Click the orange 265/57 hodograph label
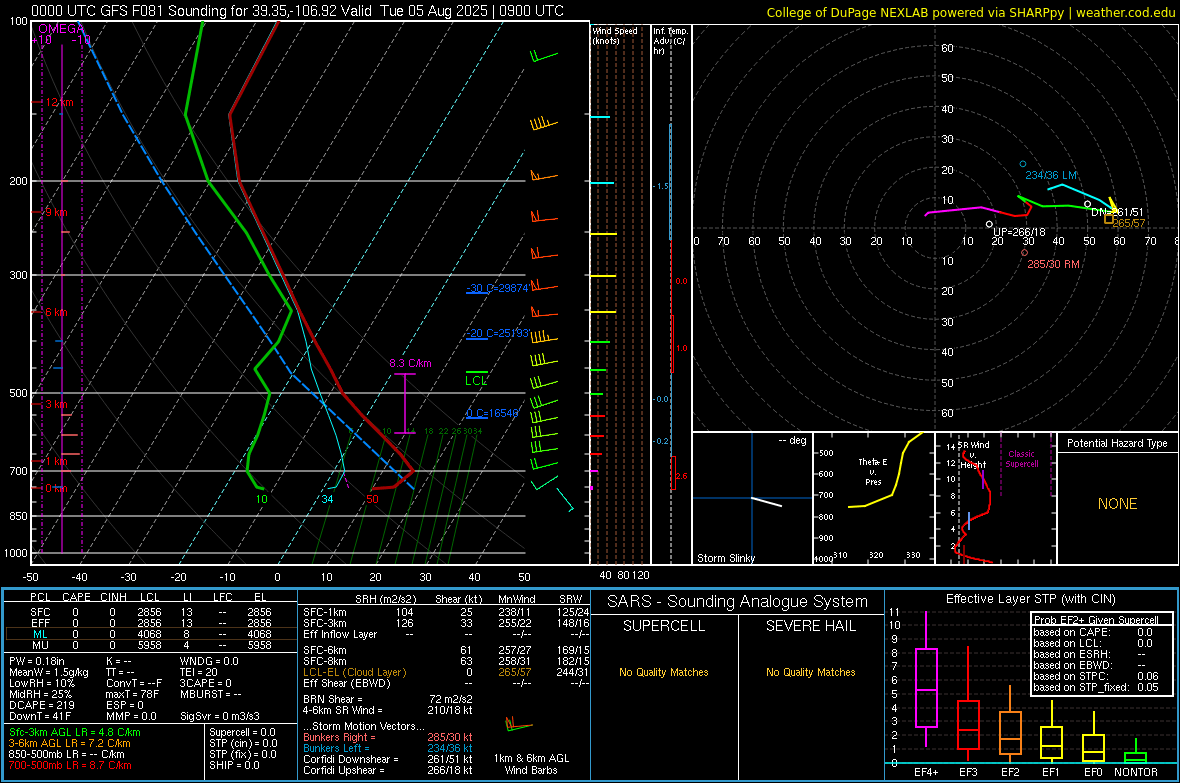The width and height of the screenshot is (1180, 783). click(1128, 223)
